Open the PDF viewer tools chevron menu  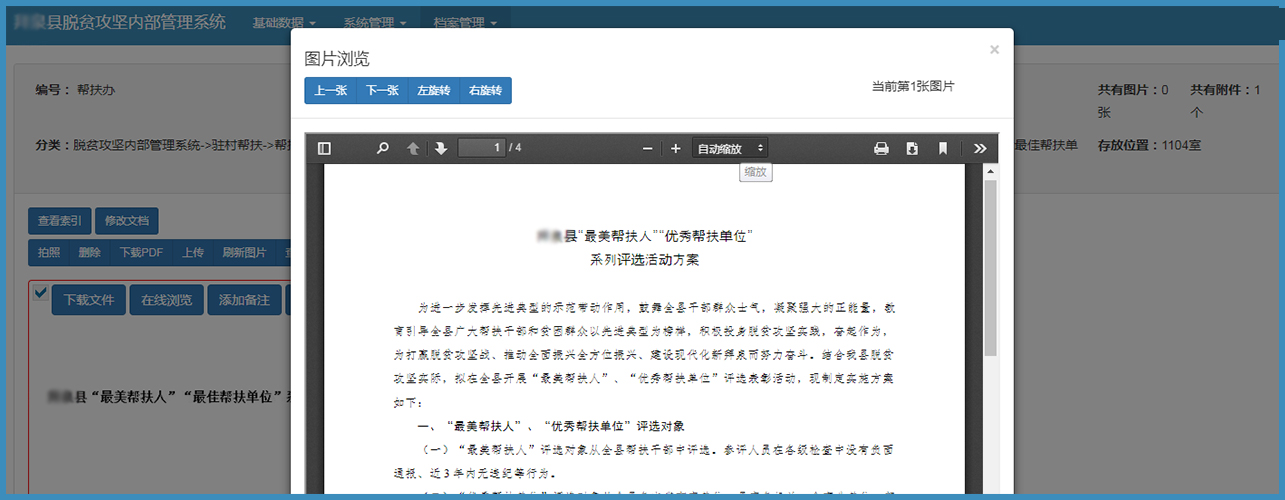coord(980,148)
